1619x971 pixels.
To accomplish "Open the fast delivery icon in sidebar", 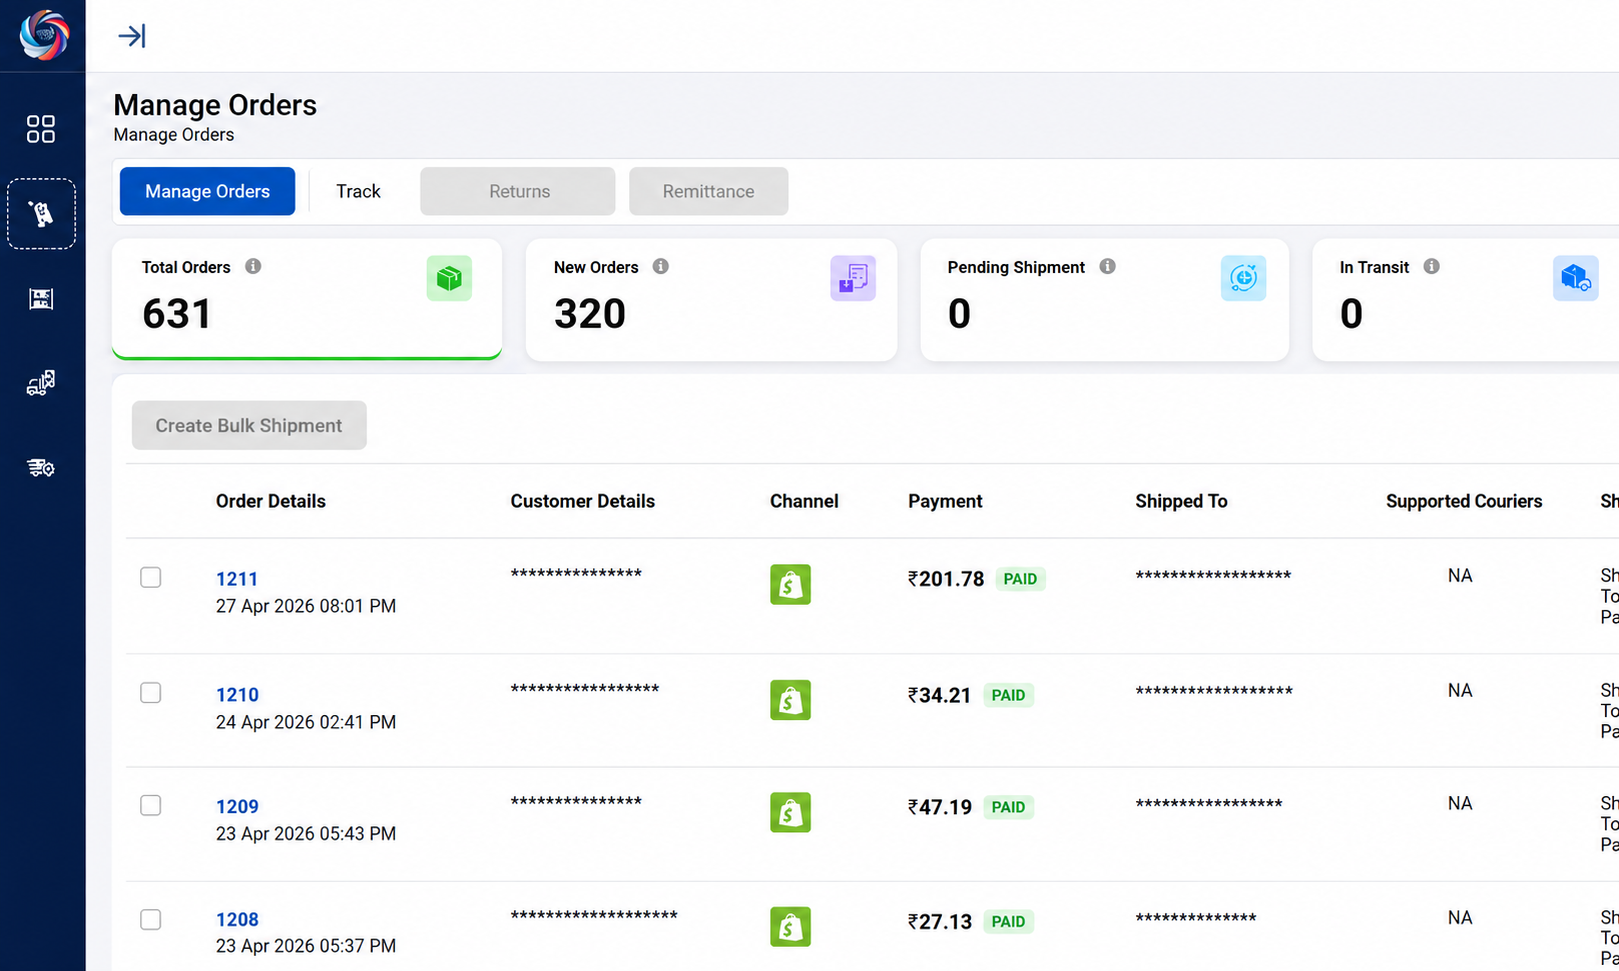I will click(41, 467).
